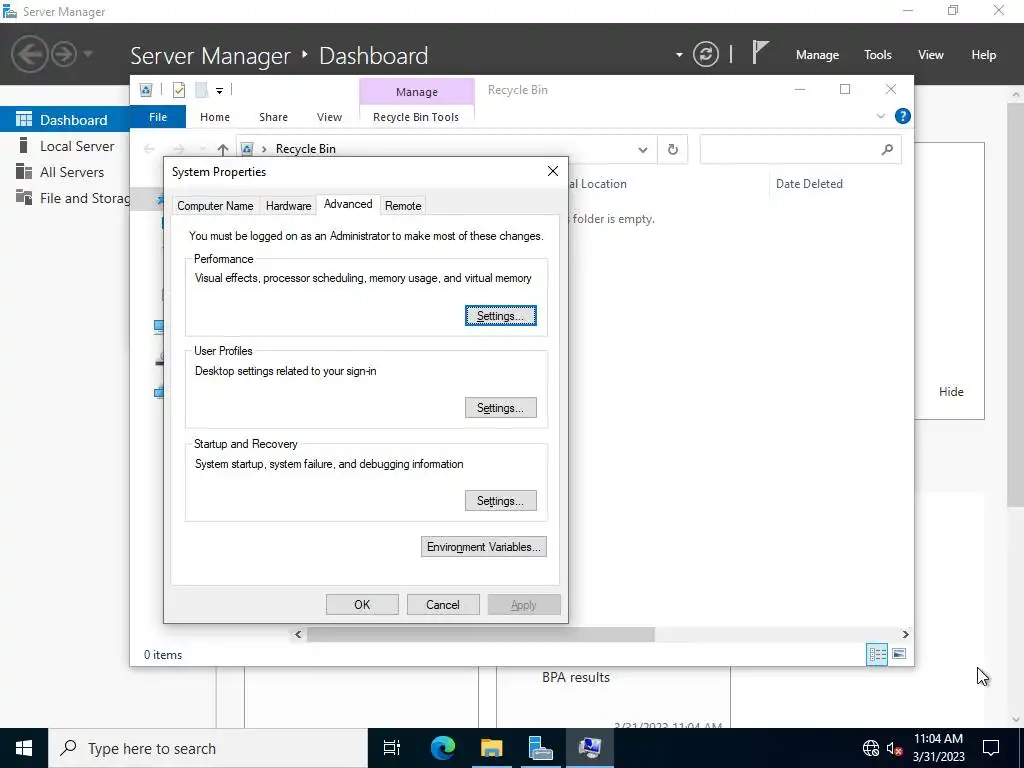Click muted volume tray icon
This screenshot has width=1024, height=768.
tap(894, 748)
